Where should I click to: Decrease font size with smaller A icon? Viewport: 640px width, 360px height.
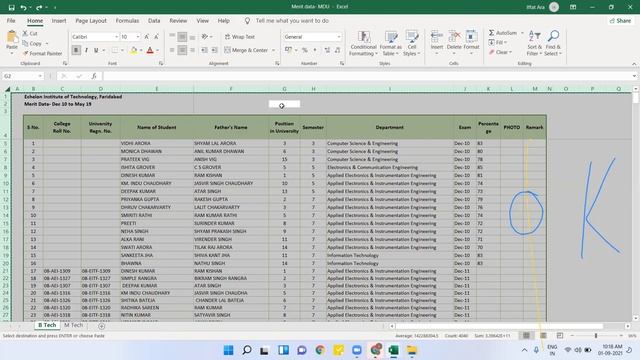pos(156,37)
